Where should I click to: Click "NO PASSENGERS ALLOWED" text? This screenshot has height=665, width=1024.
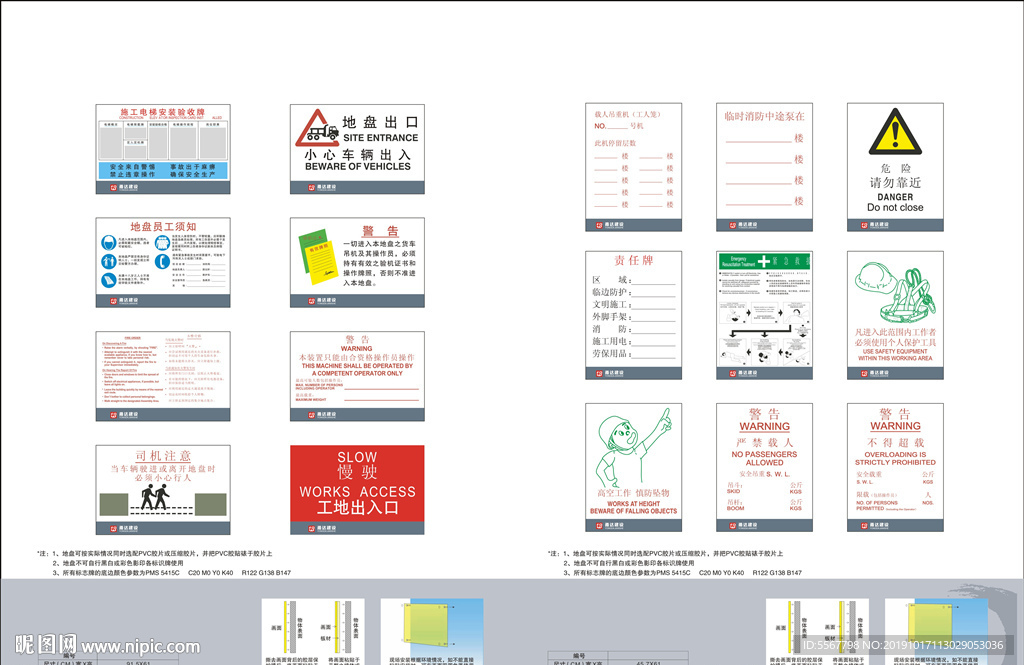(x=764, y=458)
